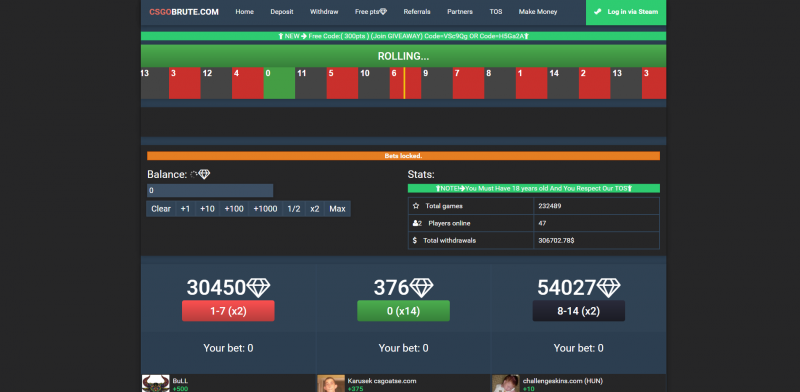This screenshot has width=800, height=392.
Task: Click the Steam logo icon in login button
Action: (597, 12)
